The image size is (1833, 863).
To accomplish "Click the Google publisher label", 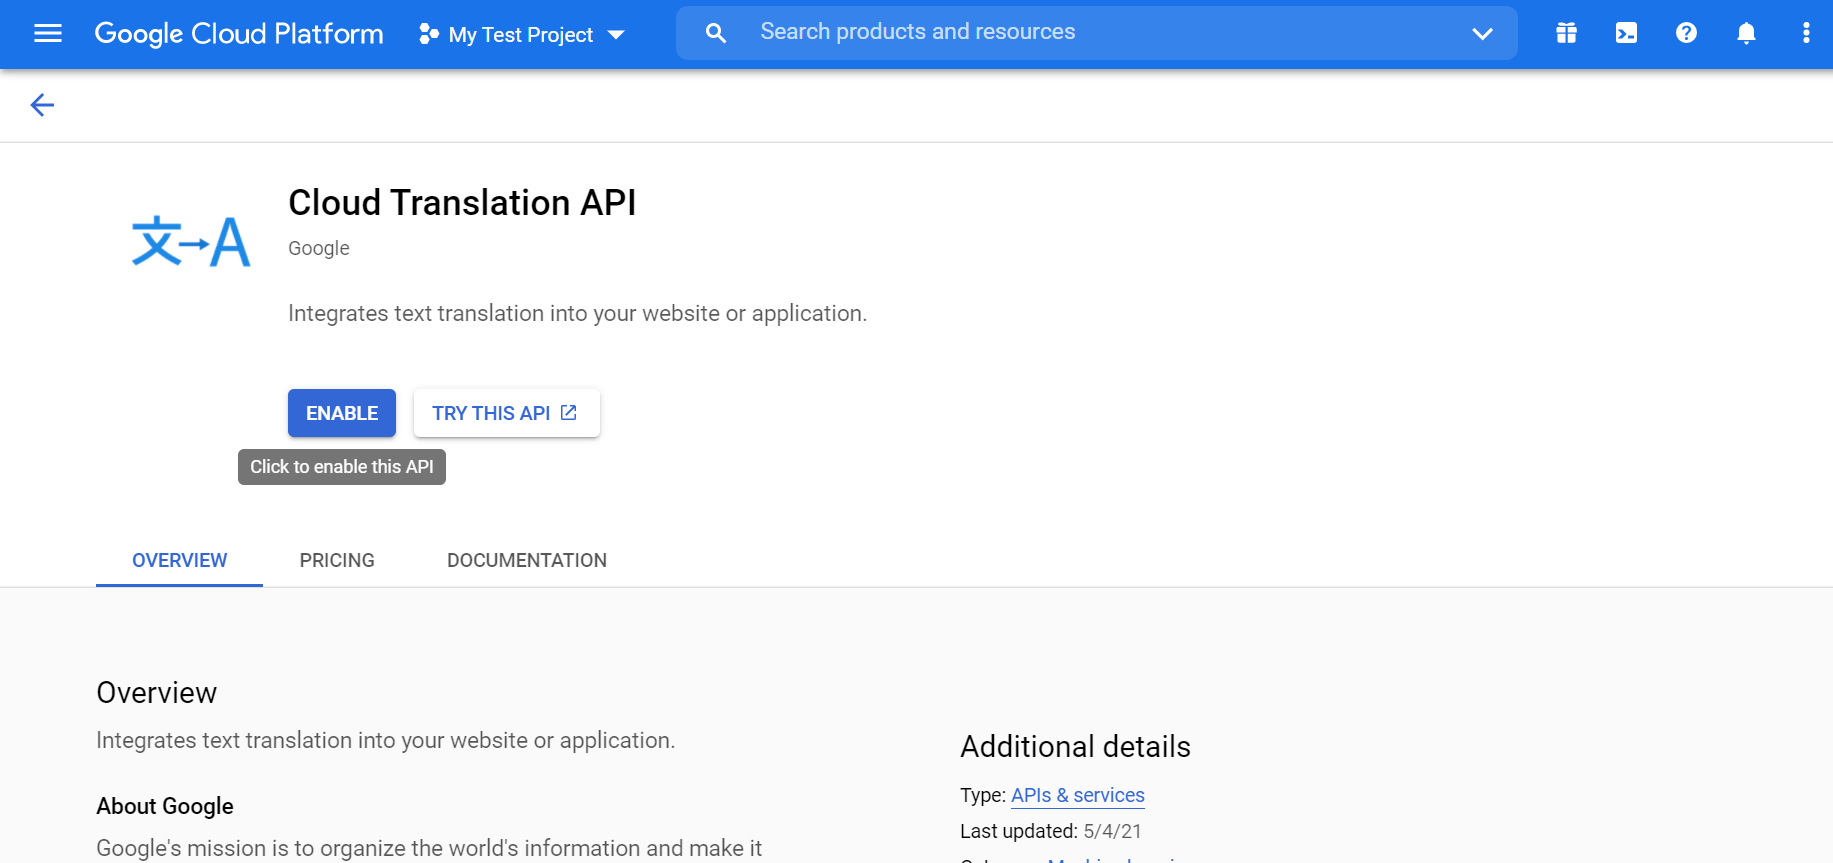I will 319,248.
